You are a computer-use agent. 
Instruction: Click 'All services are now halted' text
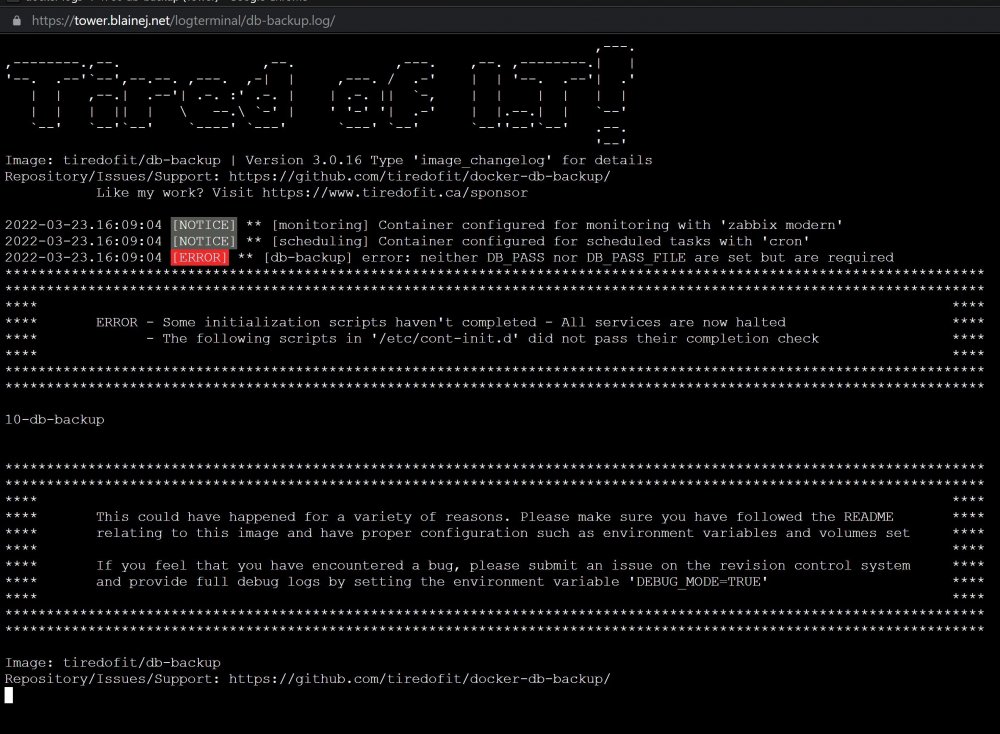coord(673,322)
